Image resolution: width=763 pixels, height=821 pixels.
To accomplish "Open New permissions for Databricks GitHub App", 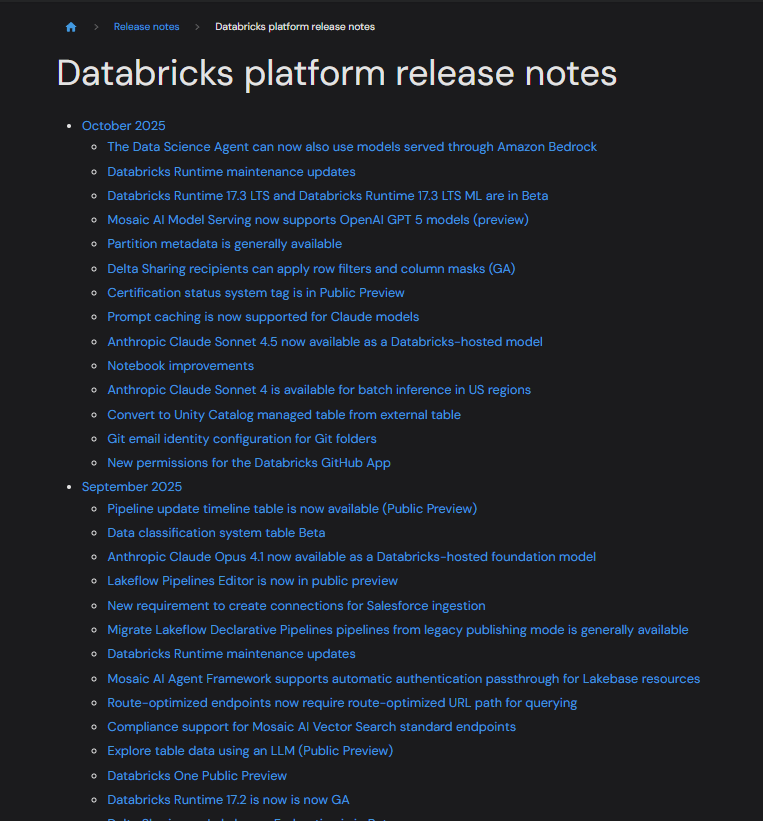I will click(248, 463).
